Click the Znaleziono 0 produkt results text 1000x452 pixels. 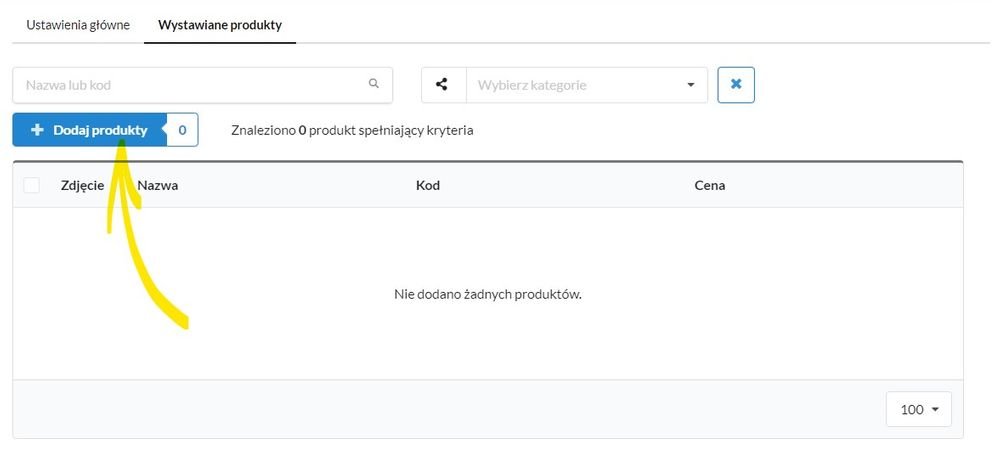(x=352, y=131)
